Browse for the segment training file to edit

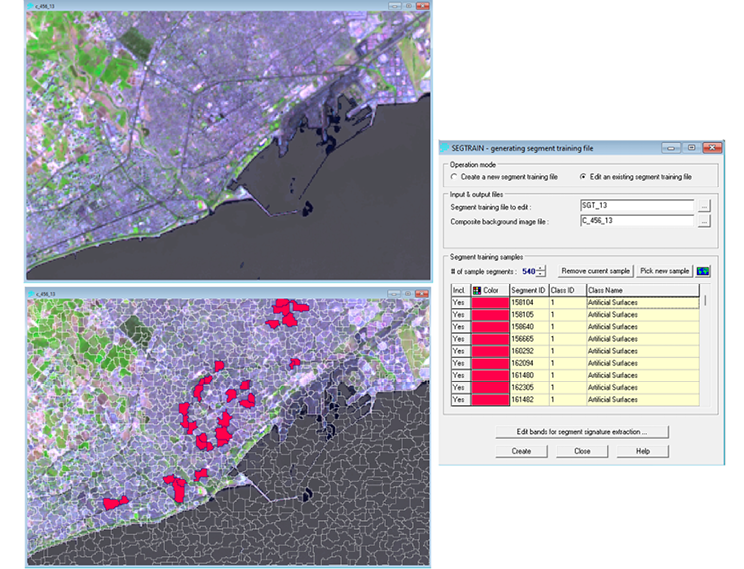point(704,205)
